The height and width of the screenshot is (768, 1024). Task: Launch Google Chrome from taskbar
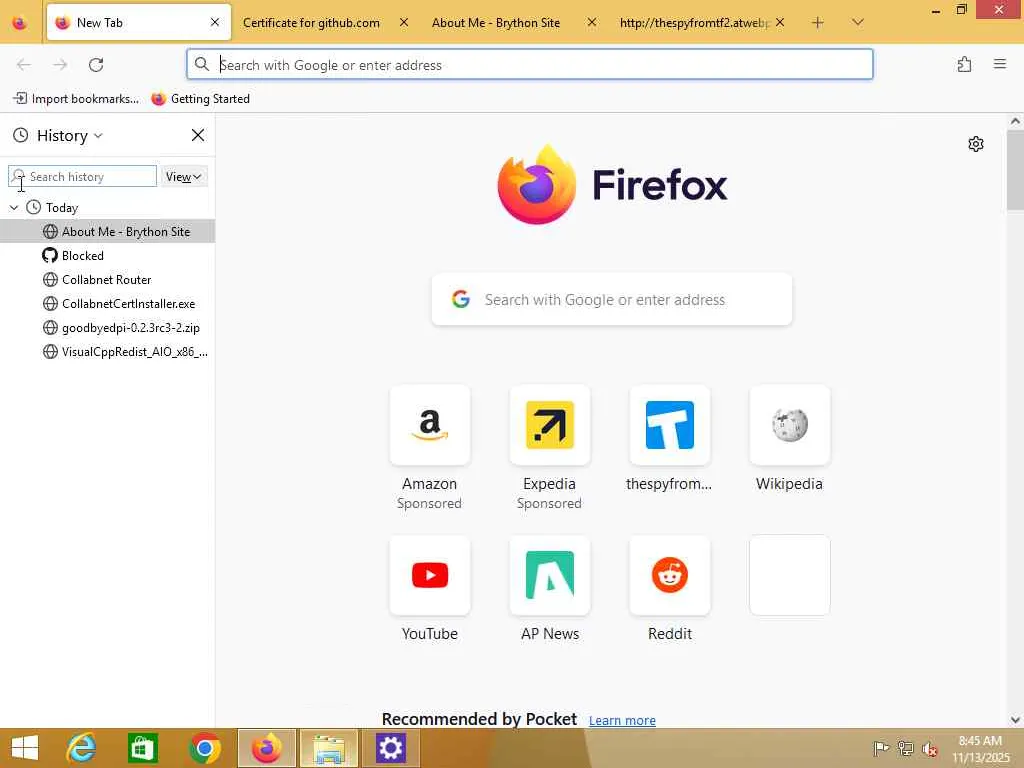tap(204, 748)
